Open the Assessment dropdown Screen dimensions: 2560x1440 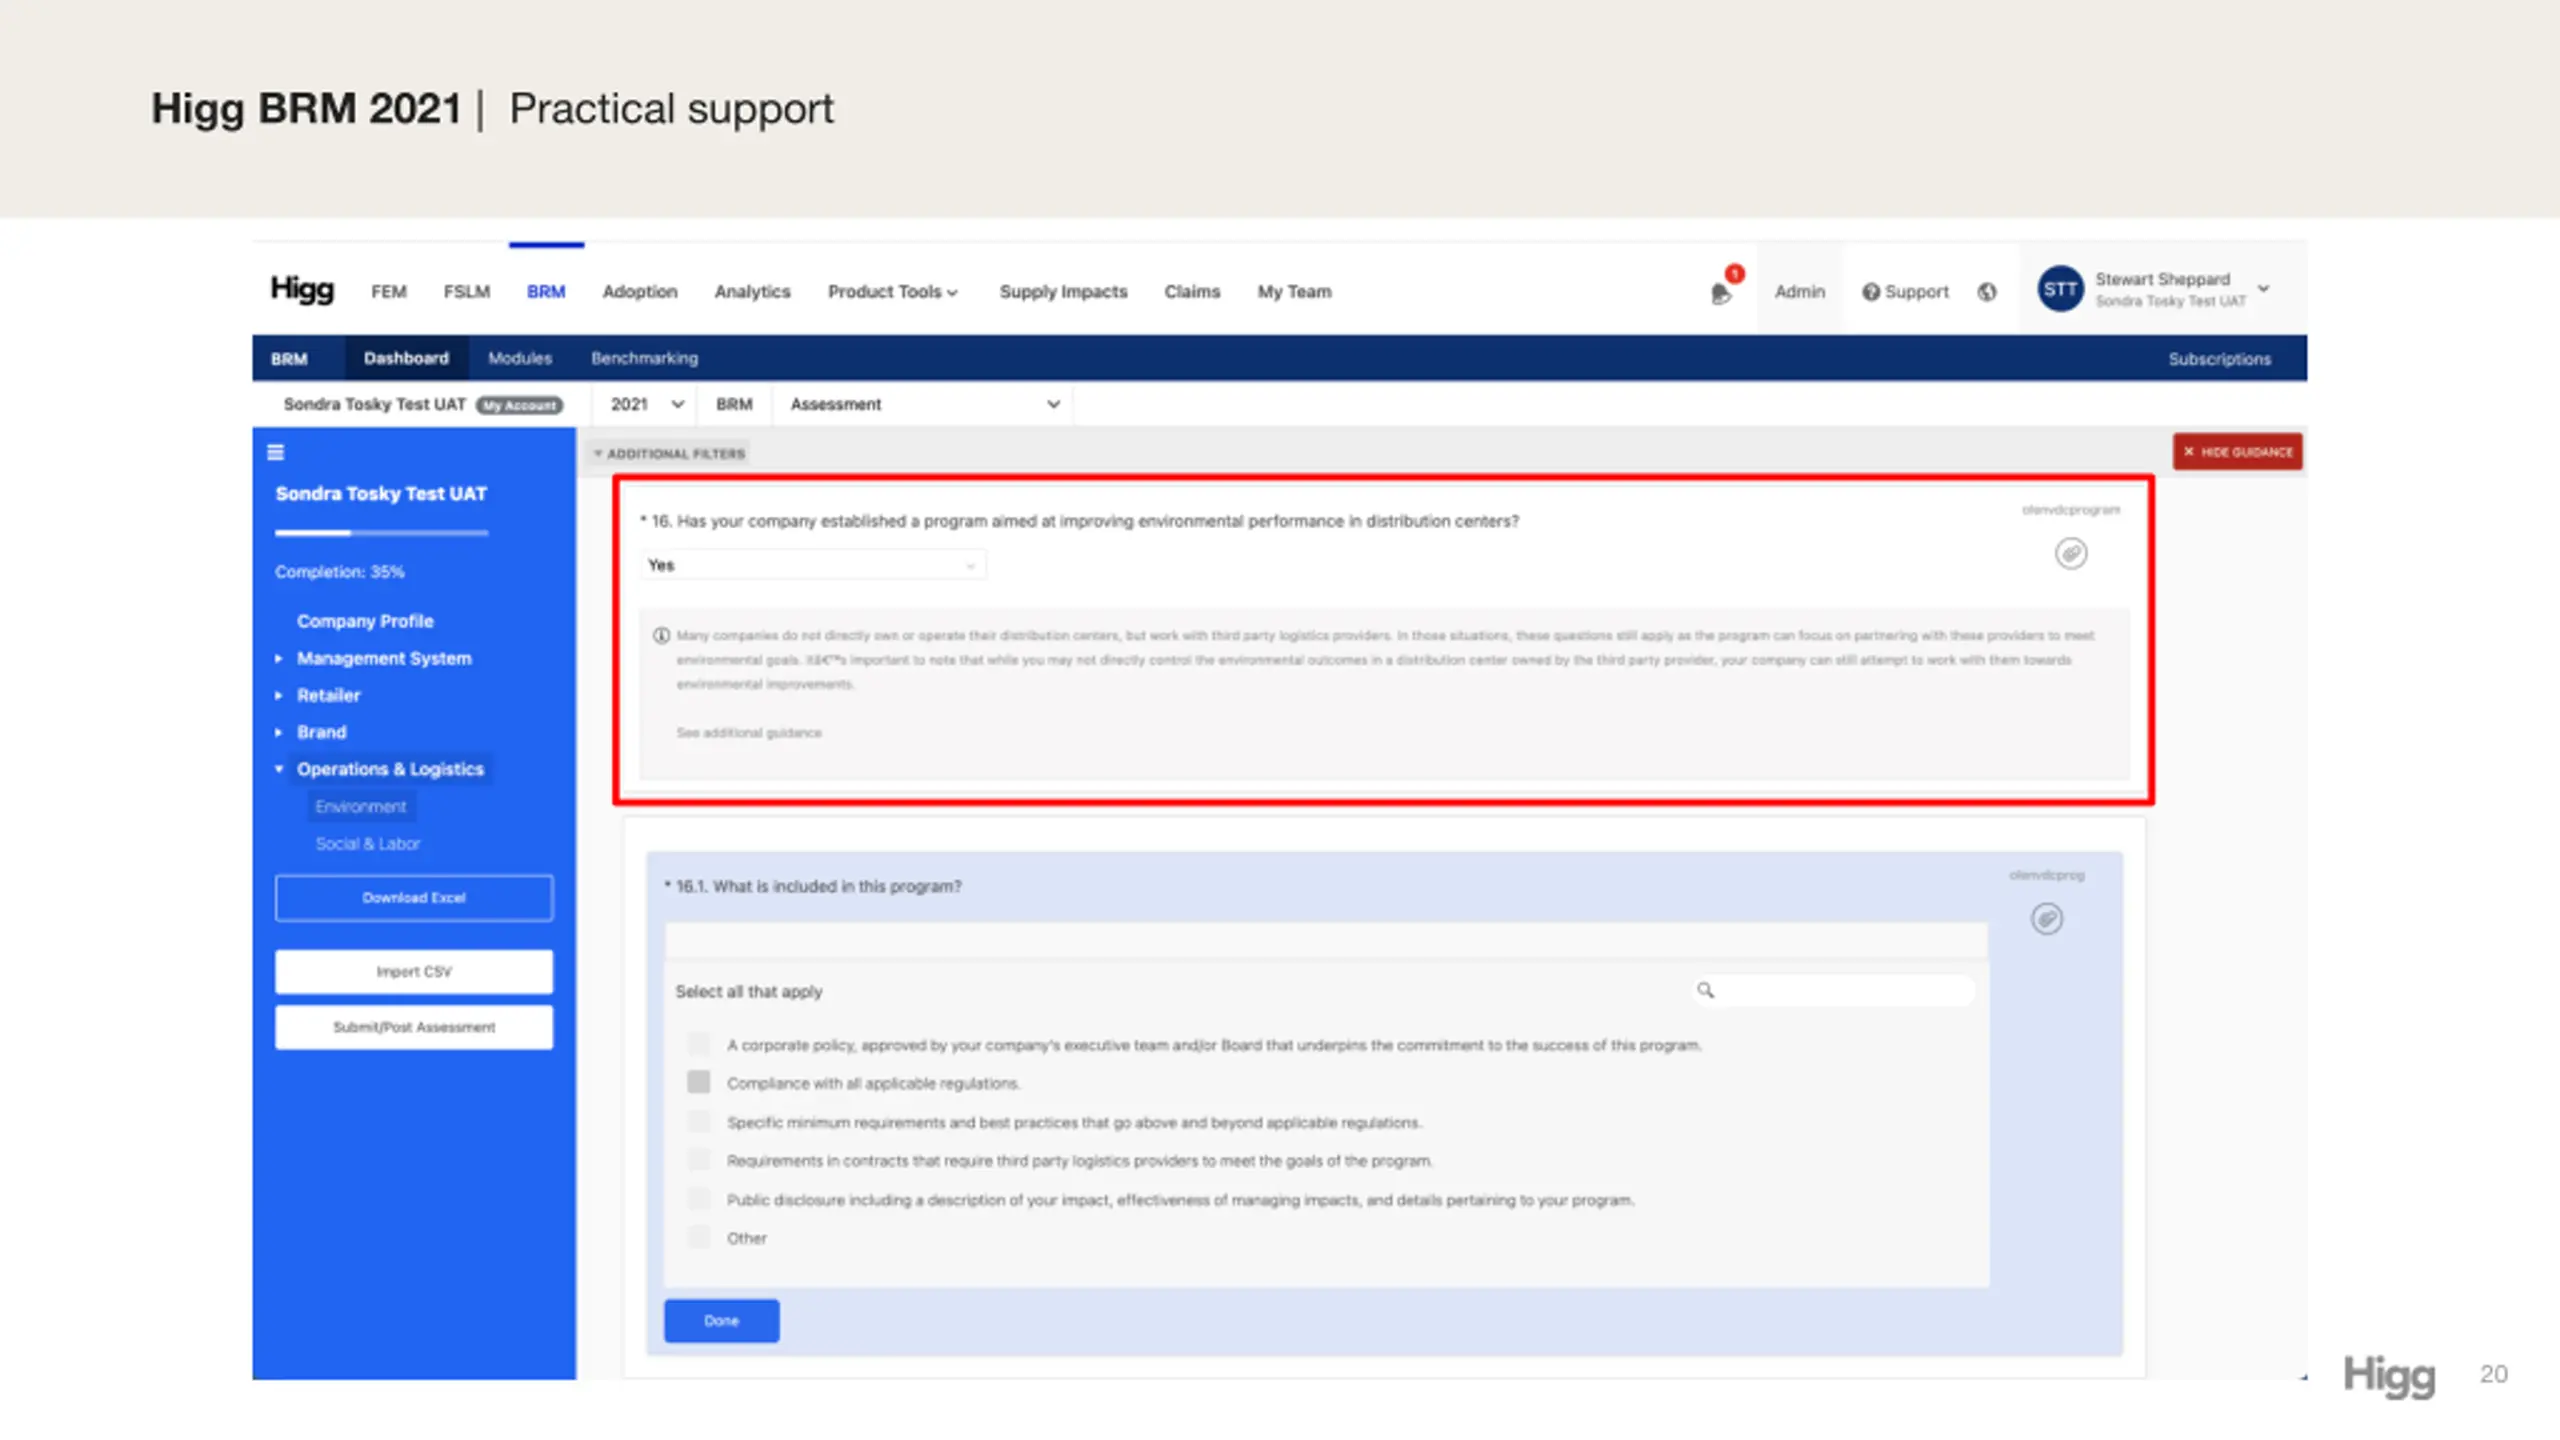(924, 404)
